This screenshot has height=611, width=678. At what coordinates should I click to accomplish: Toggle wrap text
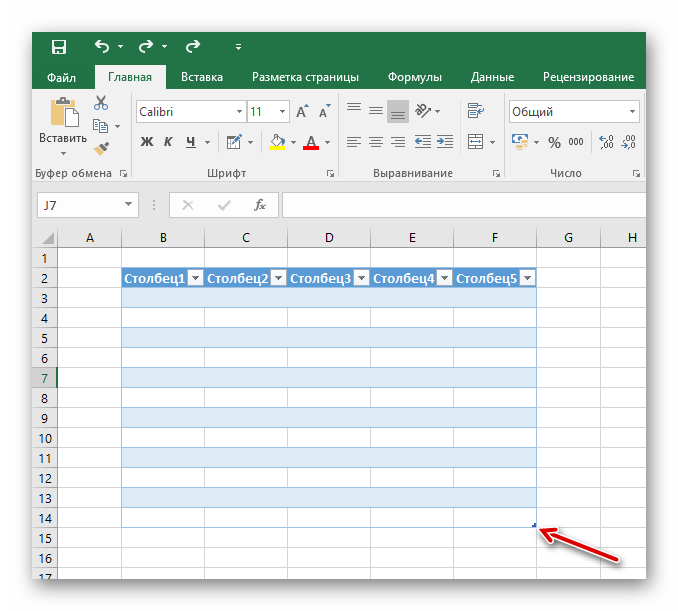(x=476, y=111)
